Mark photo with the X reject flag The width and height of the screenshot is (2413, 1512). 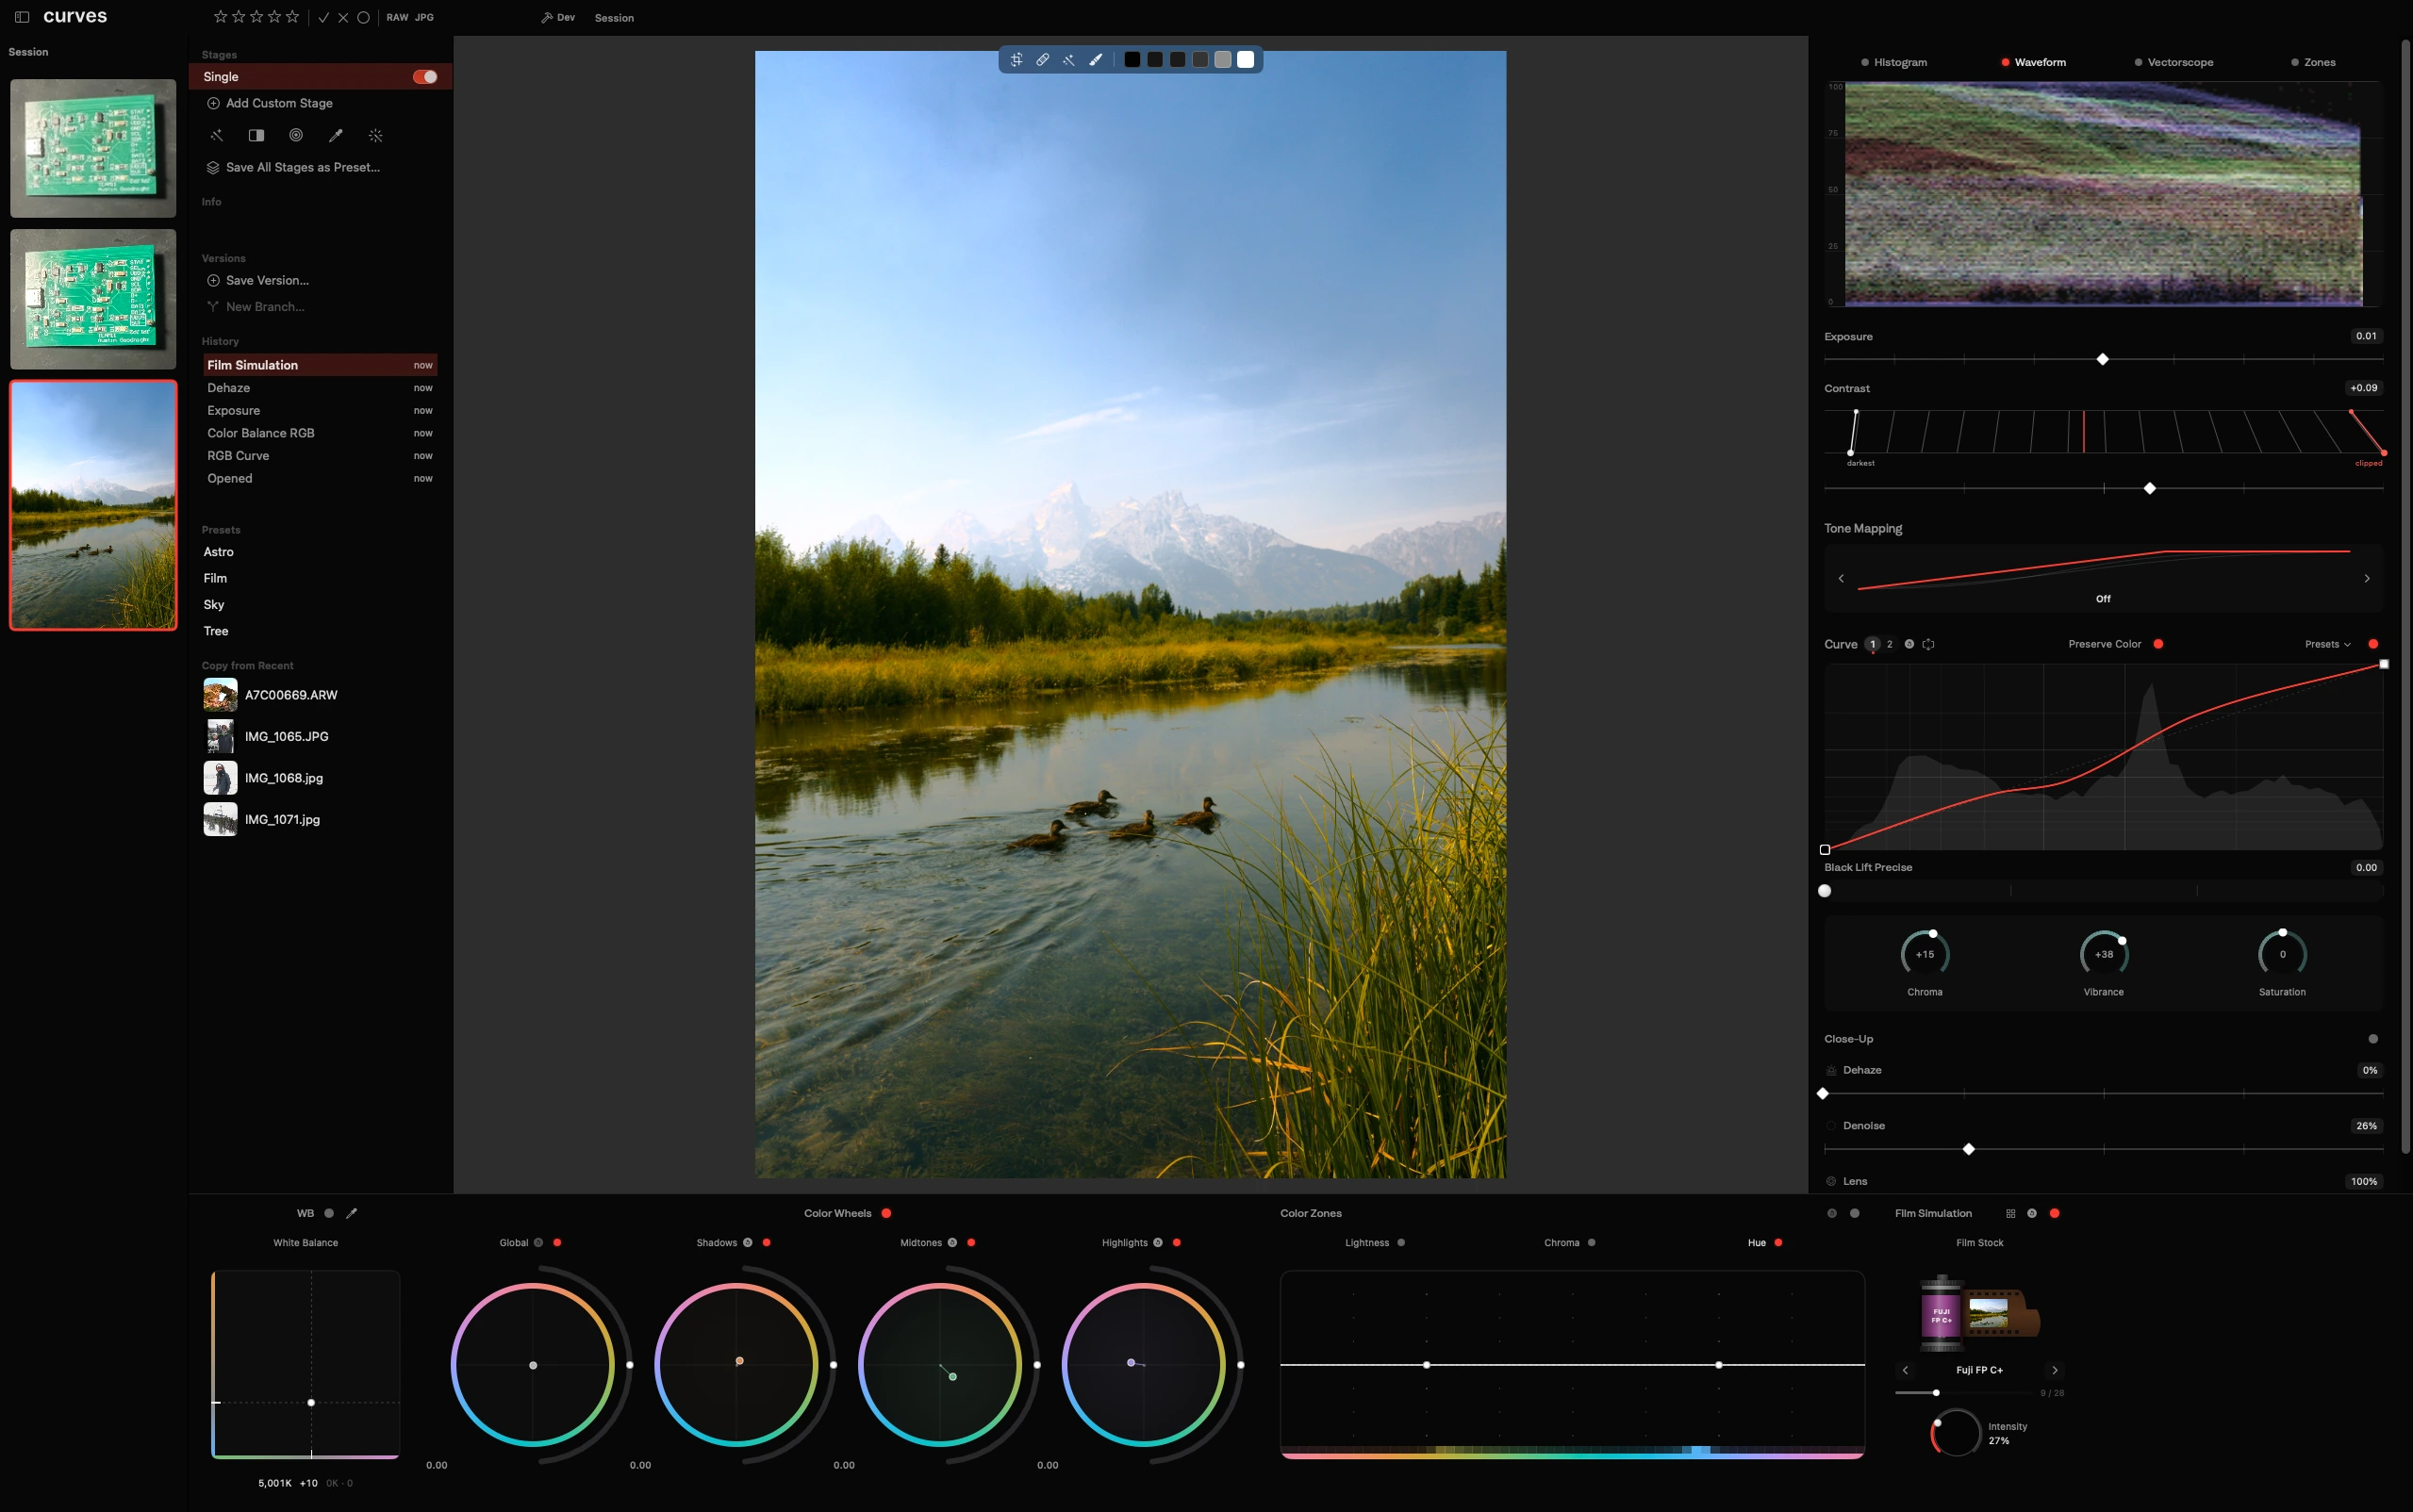(343, 17)
